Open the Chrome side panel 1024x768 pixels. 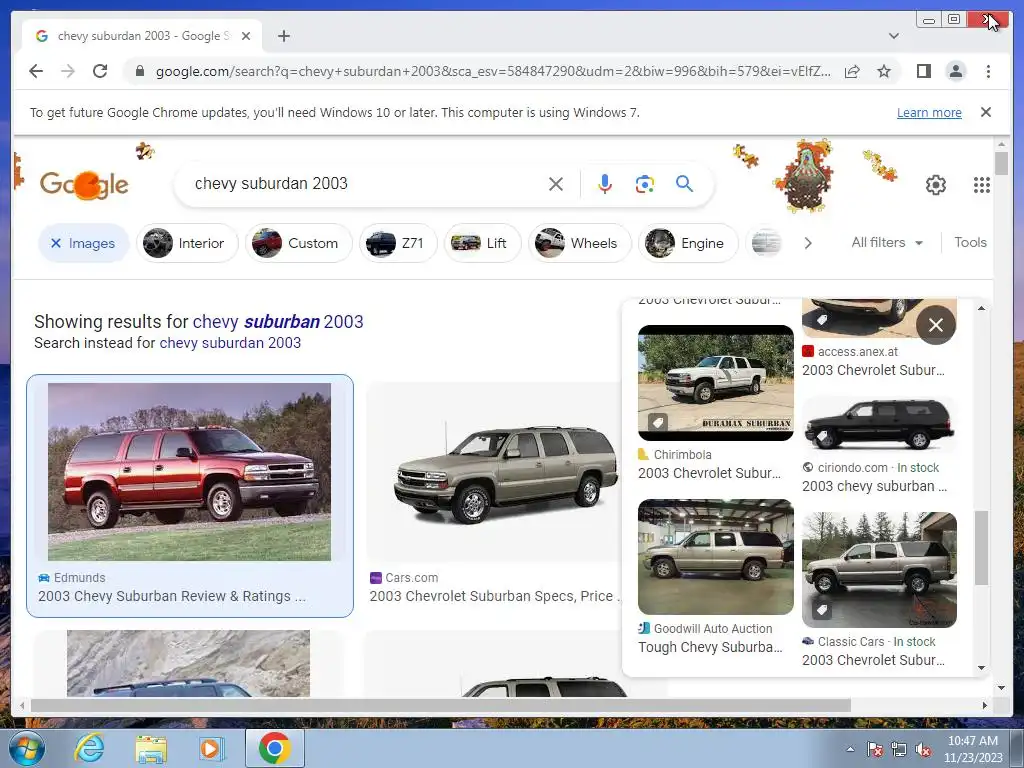pos(923,71)
